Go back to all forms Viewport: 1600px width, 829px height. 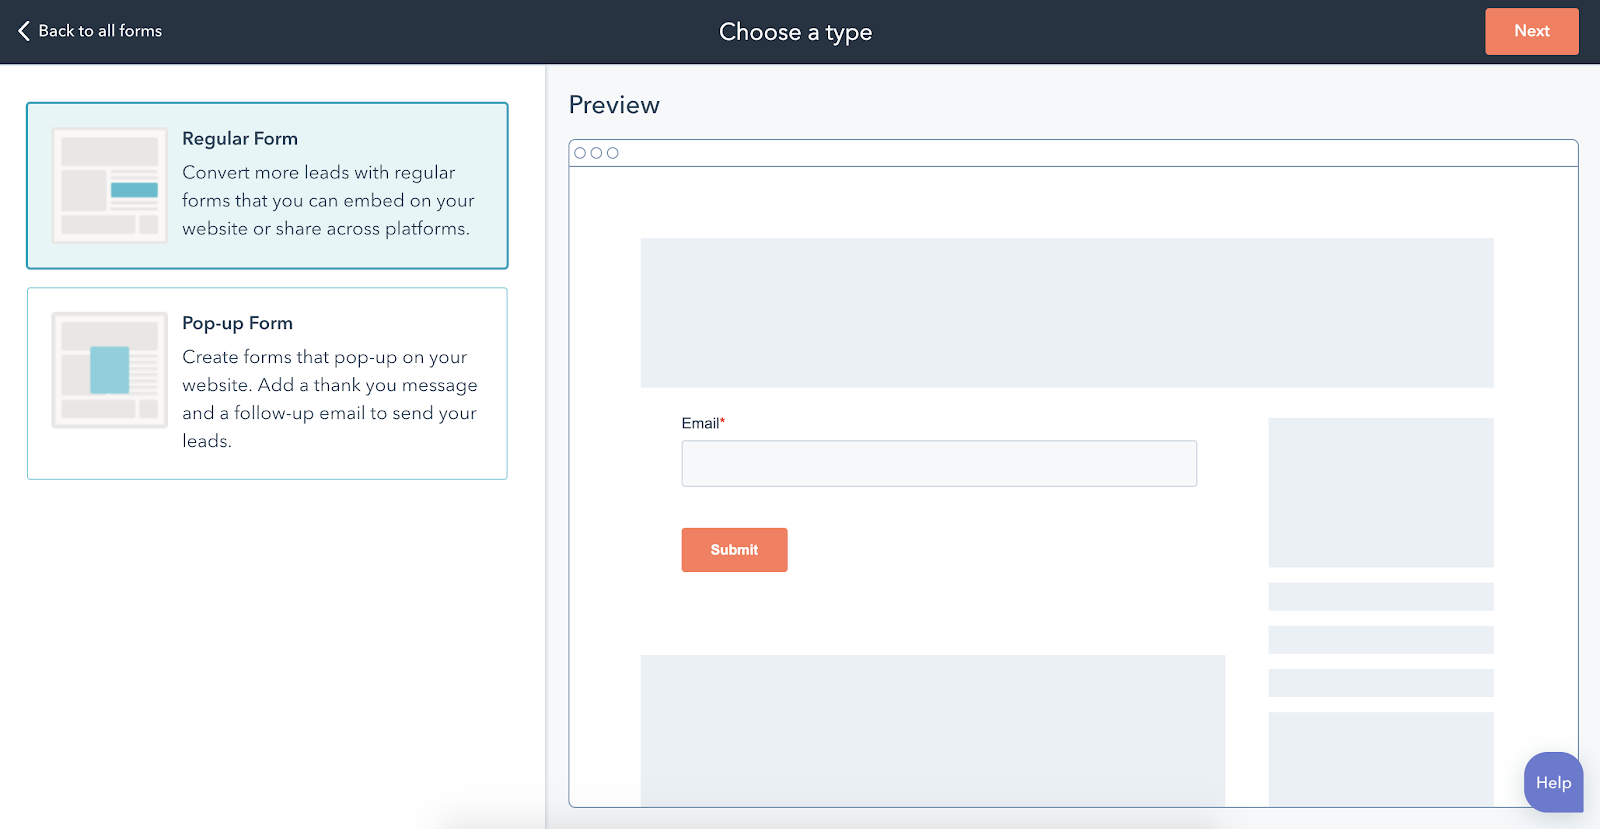(90, 31)
